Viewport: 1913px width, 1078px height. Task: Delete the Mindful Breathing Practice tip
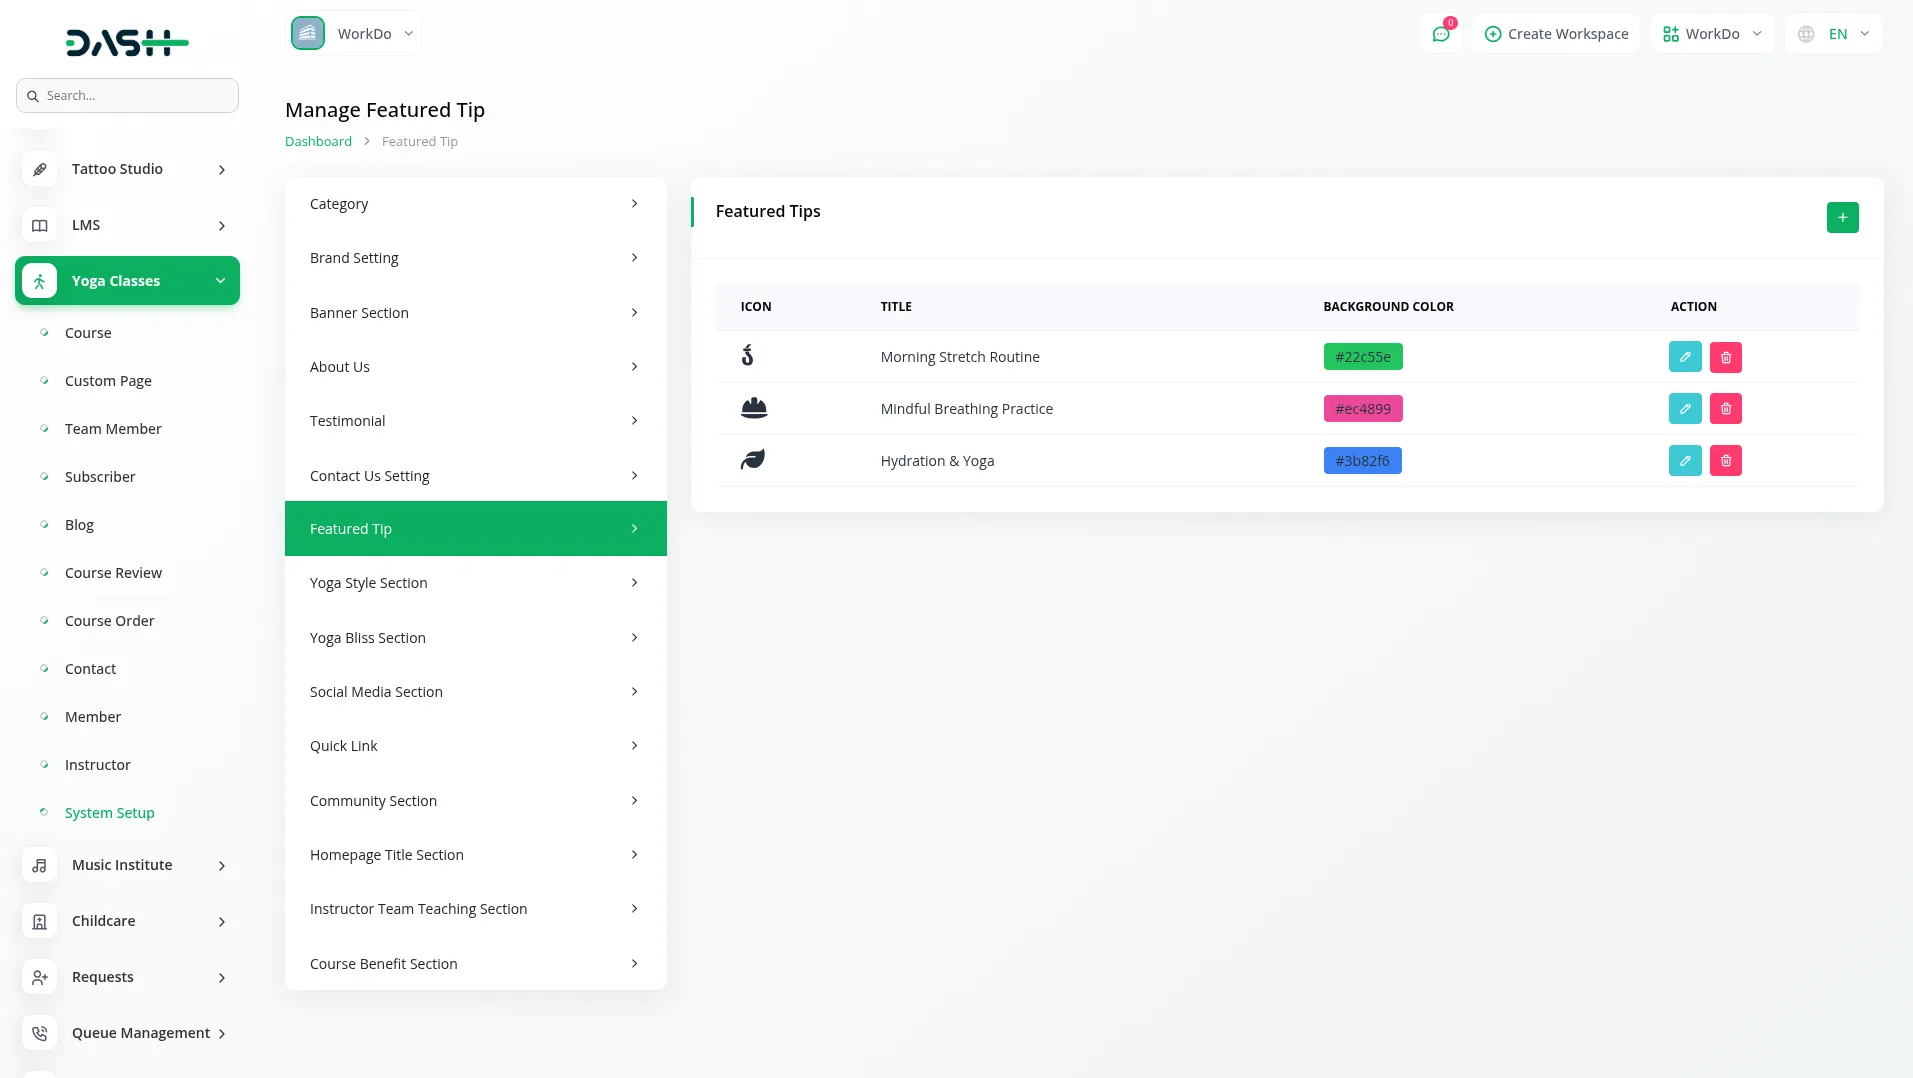point(1726,409)
